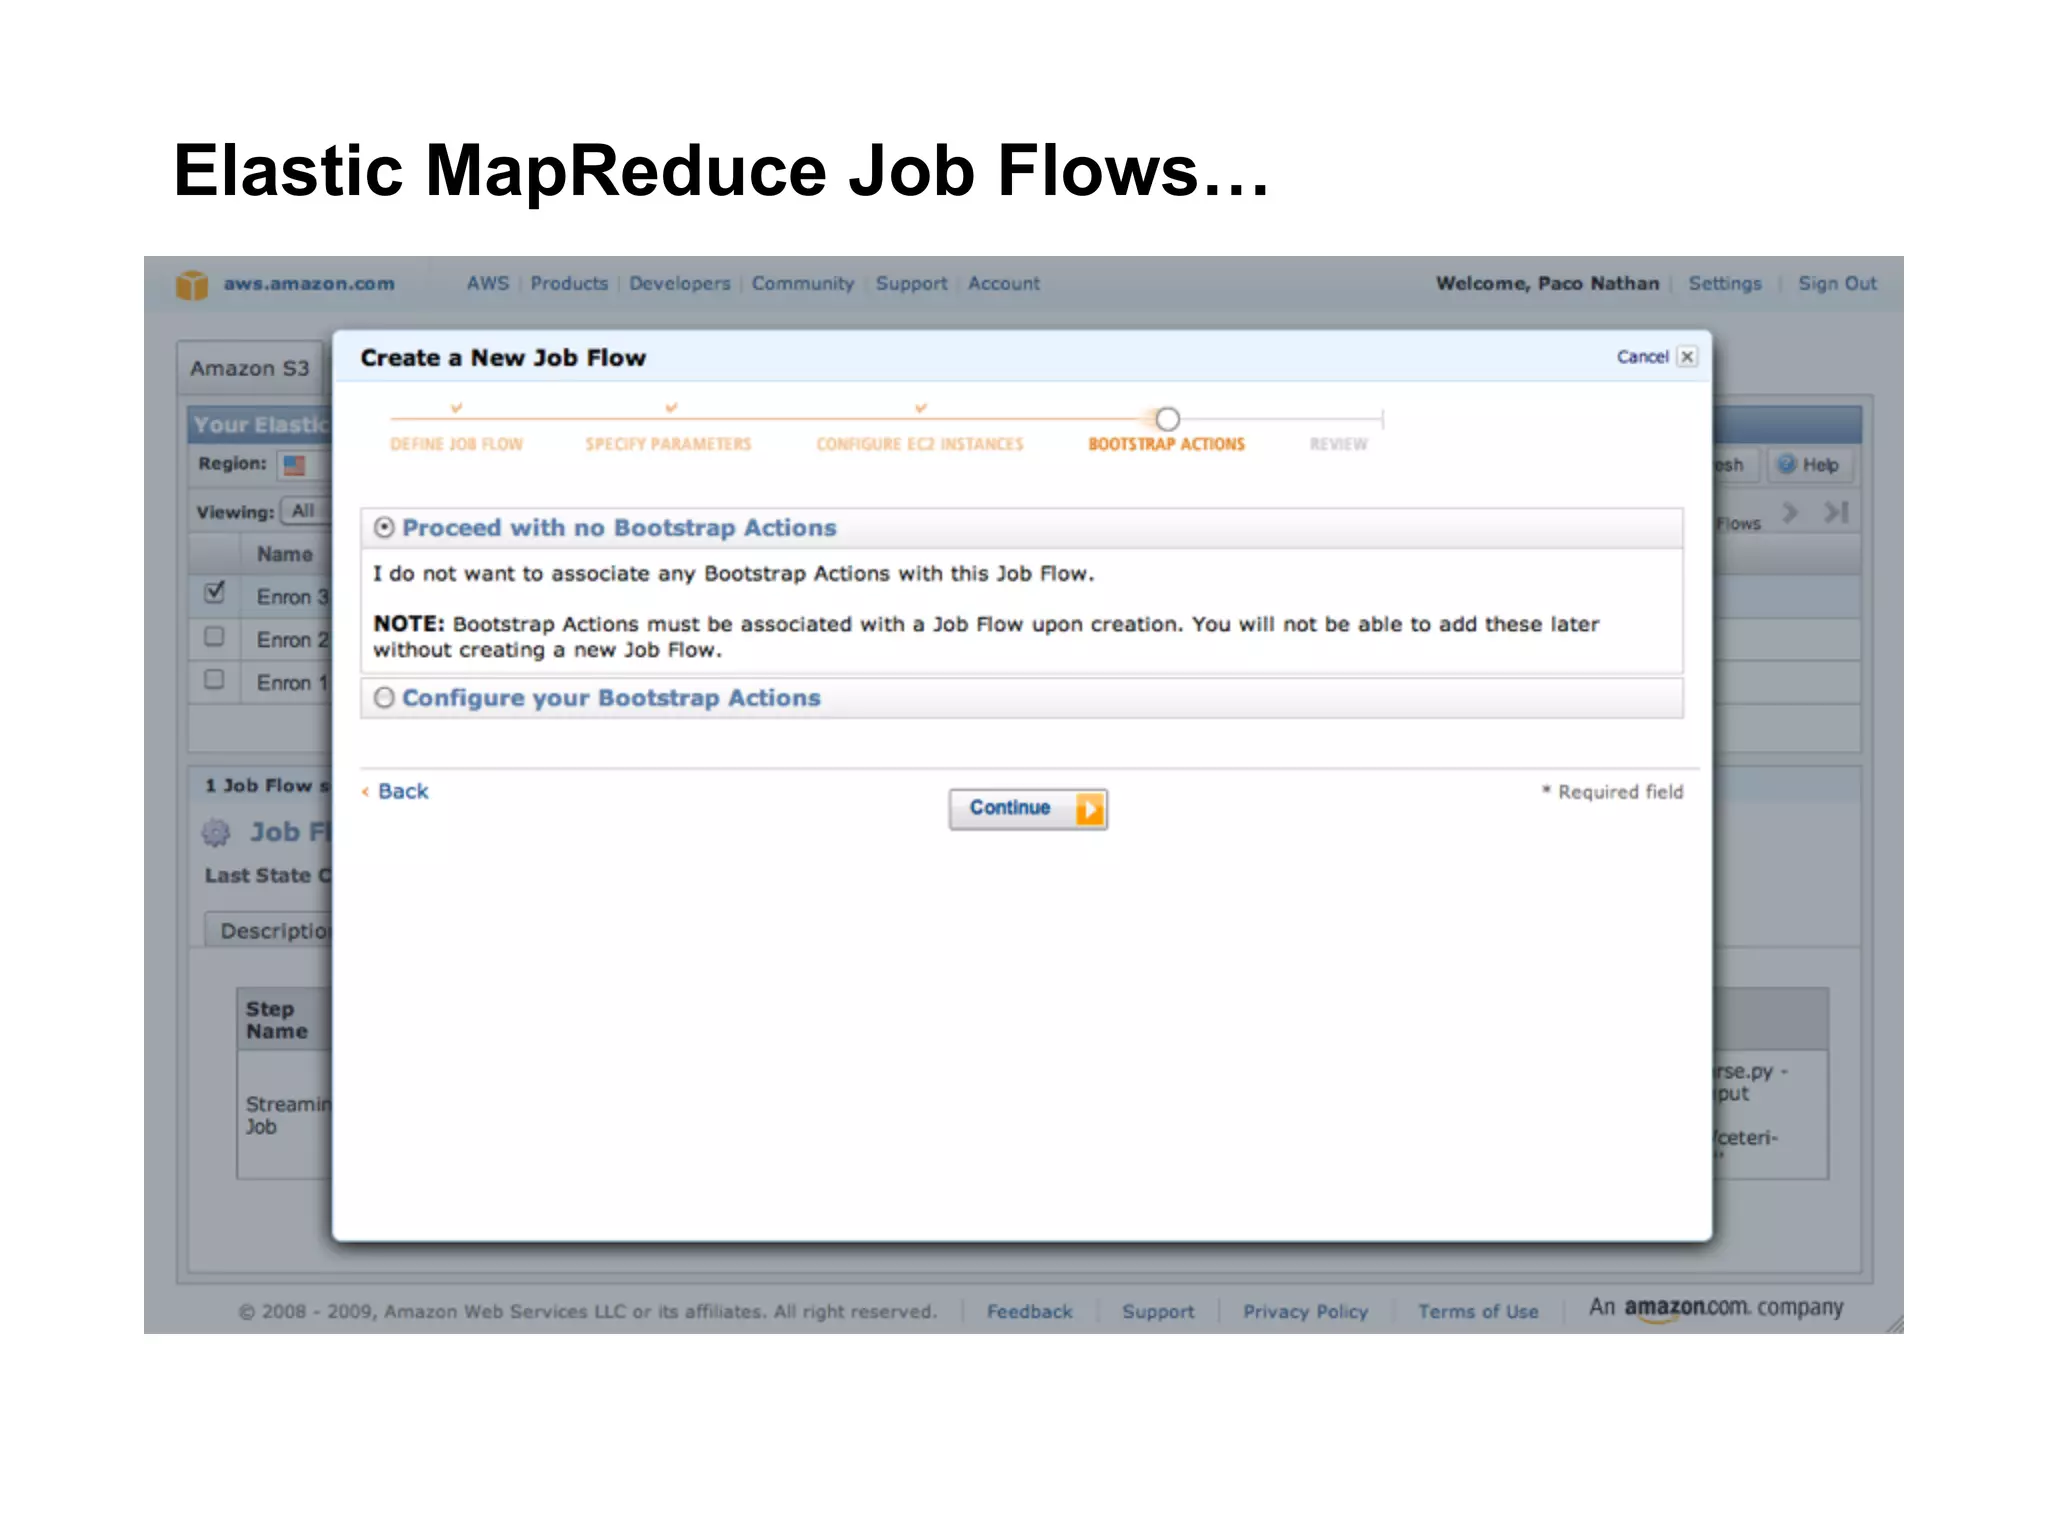Click the Job Flow gear icon
This screenshot has width=2048, height=1536.
pos(216,832)
